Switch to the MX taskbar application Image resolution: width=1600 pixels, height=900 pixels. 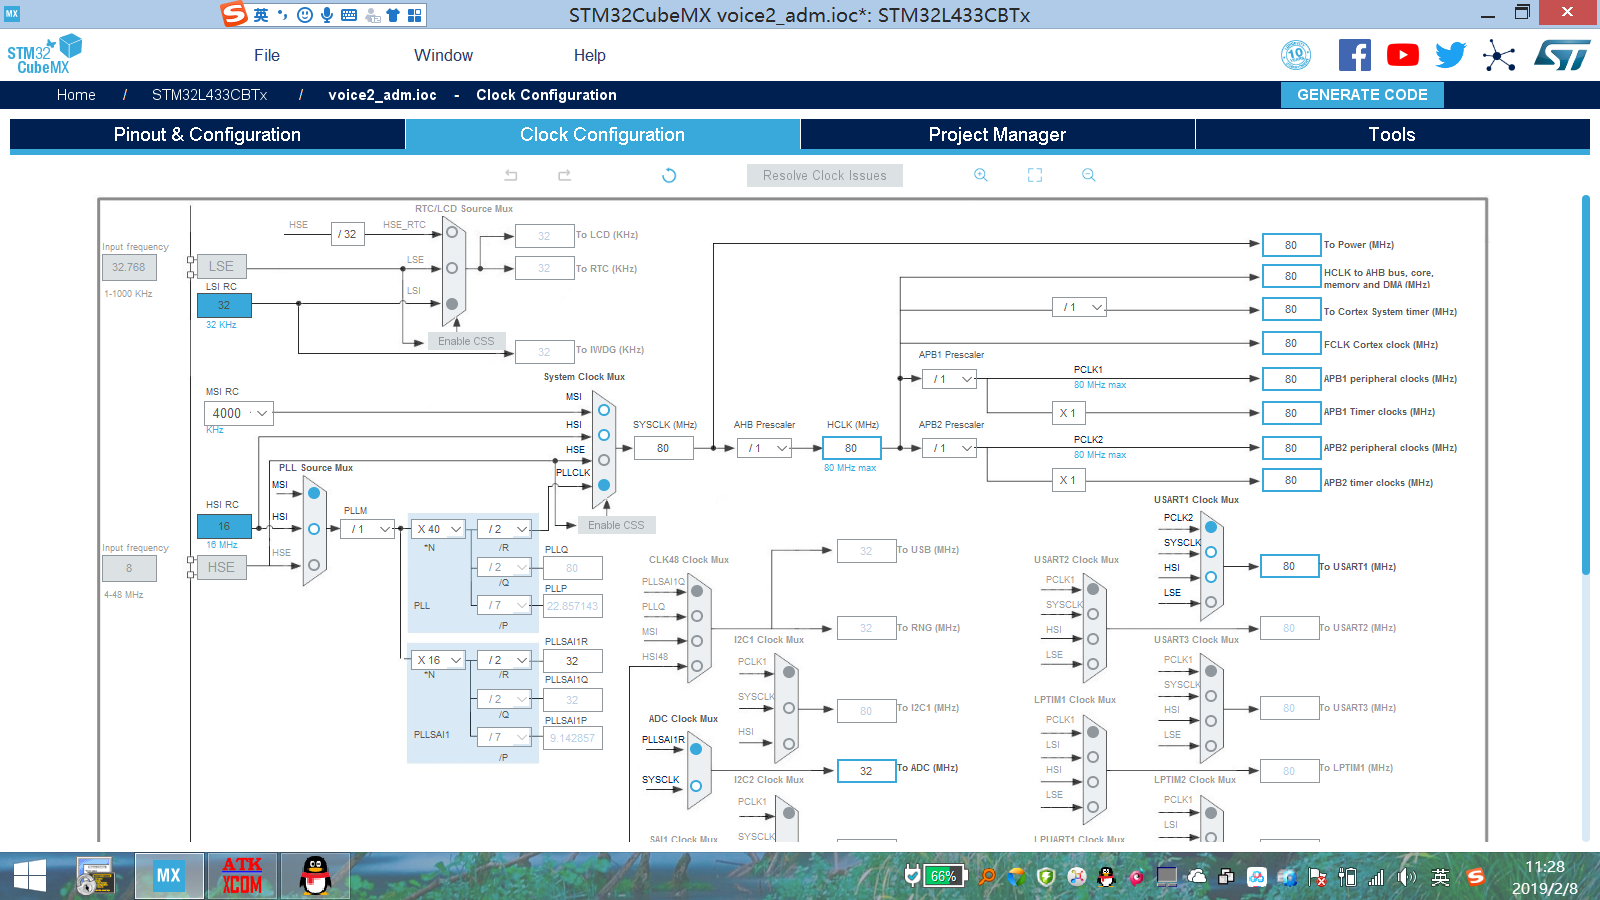(x=169, y=876)
